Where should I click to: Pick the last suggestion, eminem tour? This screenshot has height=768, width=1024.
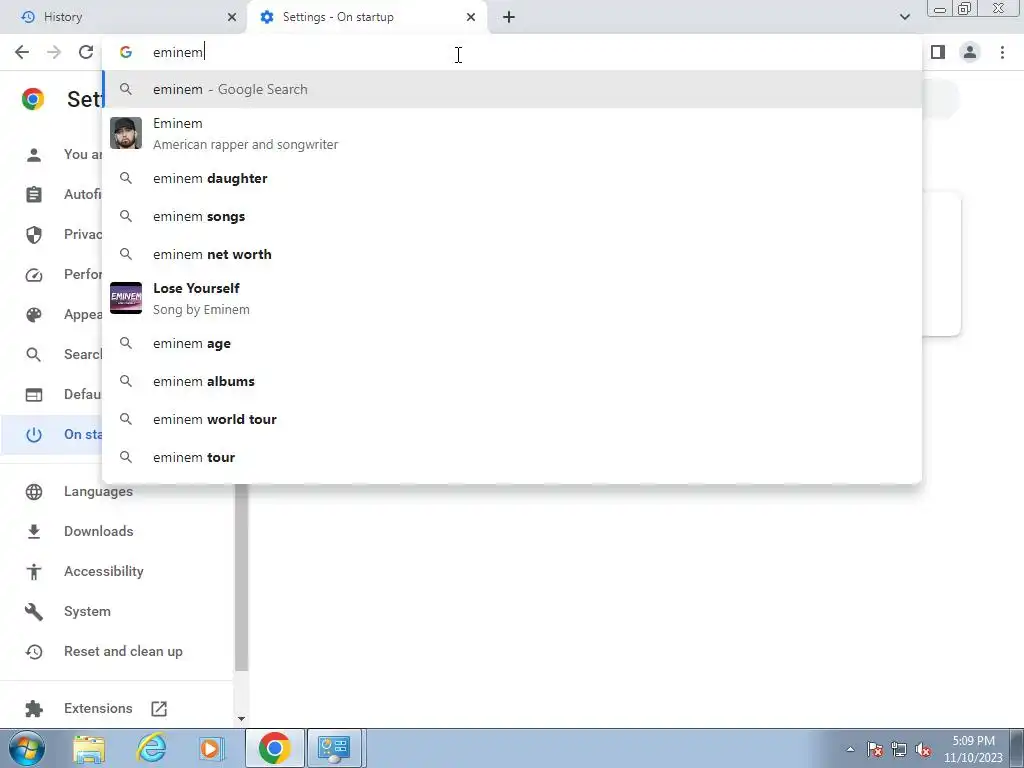[x=512, y=457]
